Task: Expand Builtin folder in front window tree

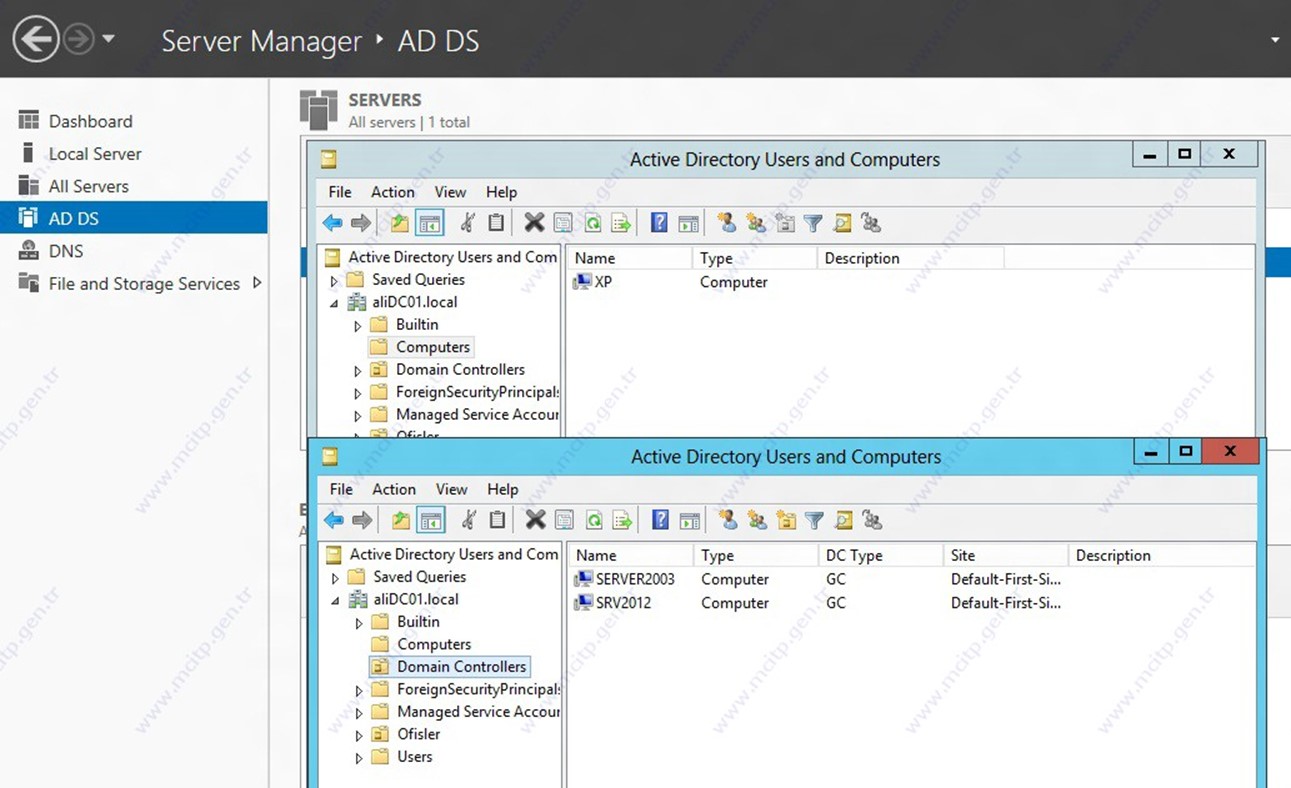Action: click(359, 623)
